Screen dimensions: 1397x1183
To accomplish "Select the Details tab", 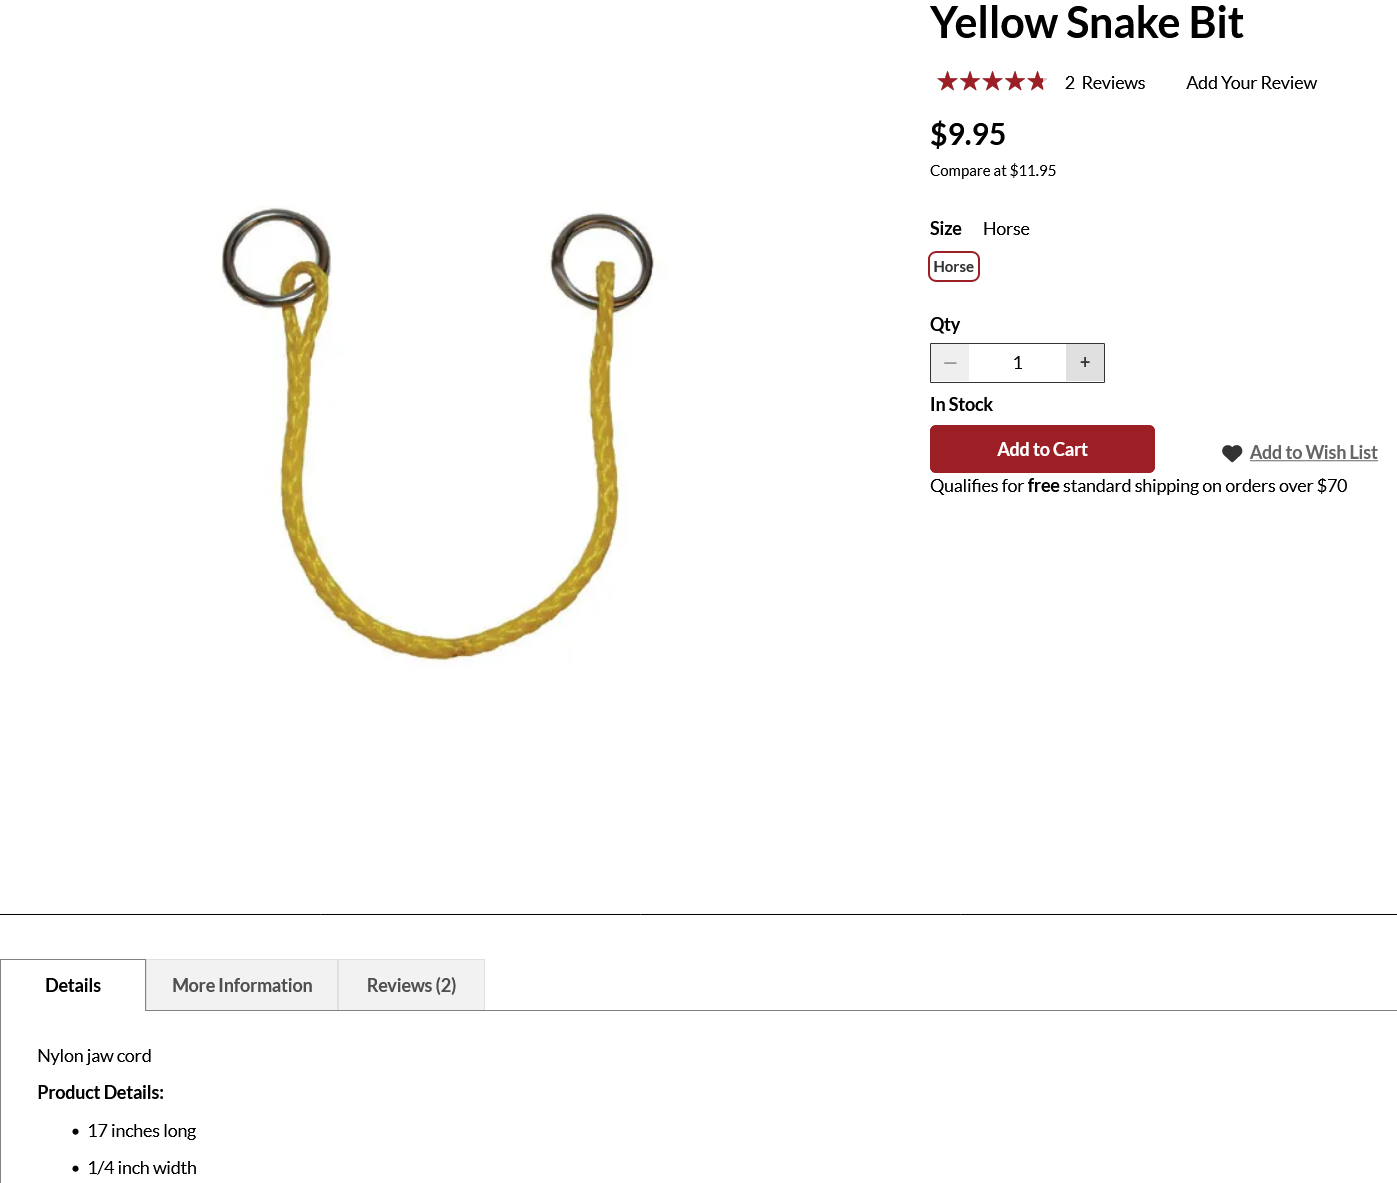I will pos(73,985).
